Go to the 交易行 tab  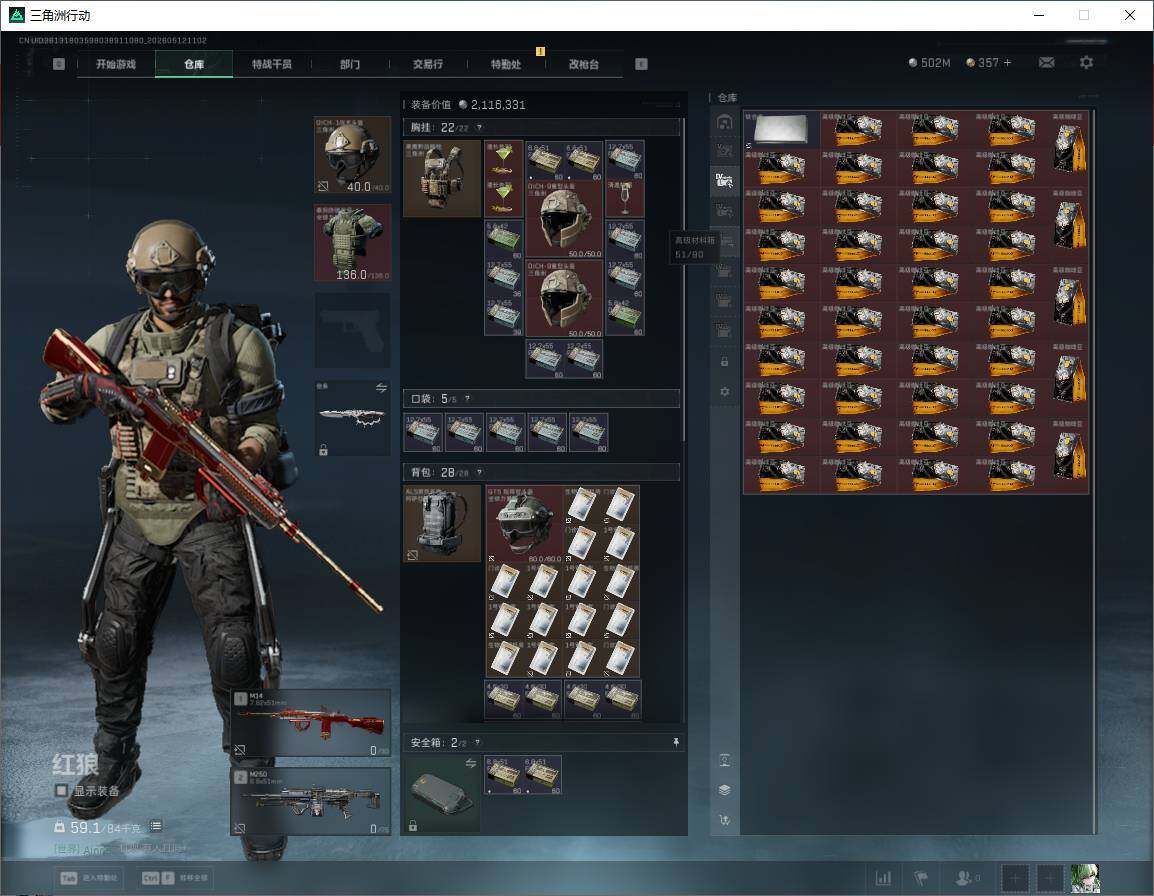tap(428, 64)
